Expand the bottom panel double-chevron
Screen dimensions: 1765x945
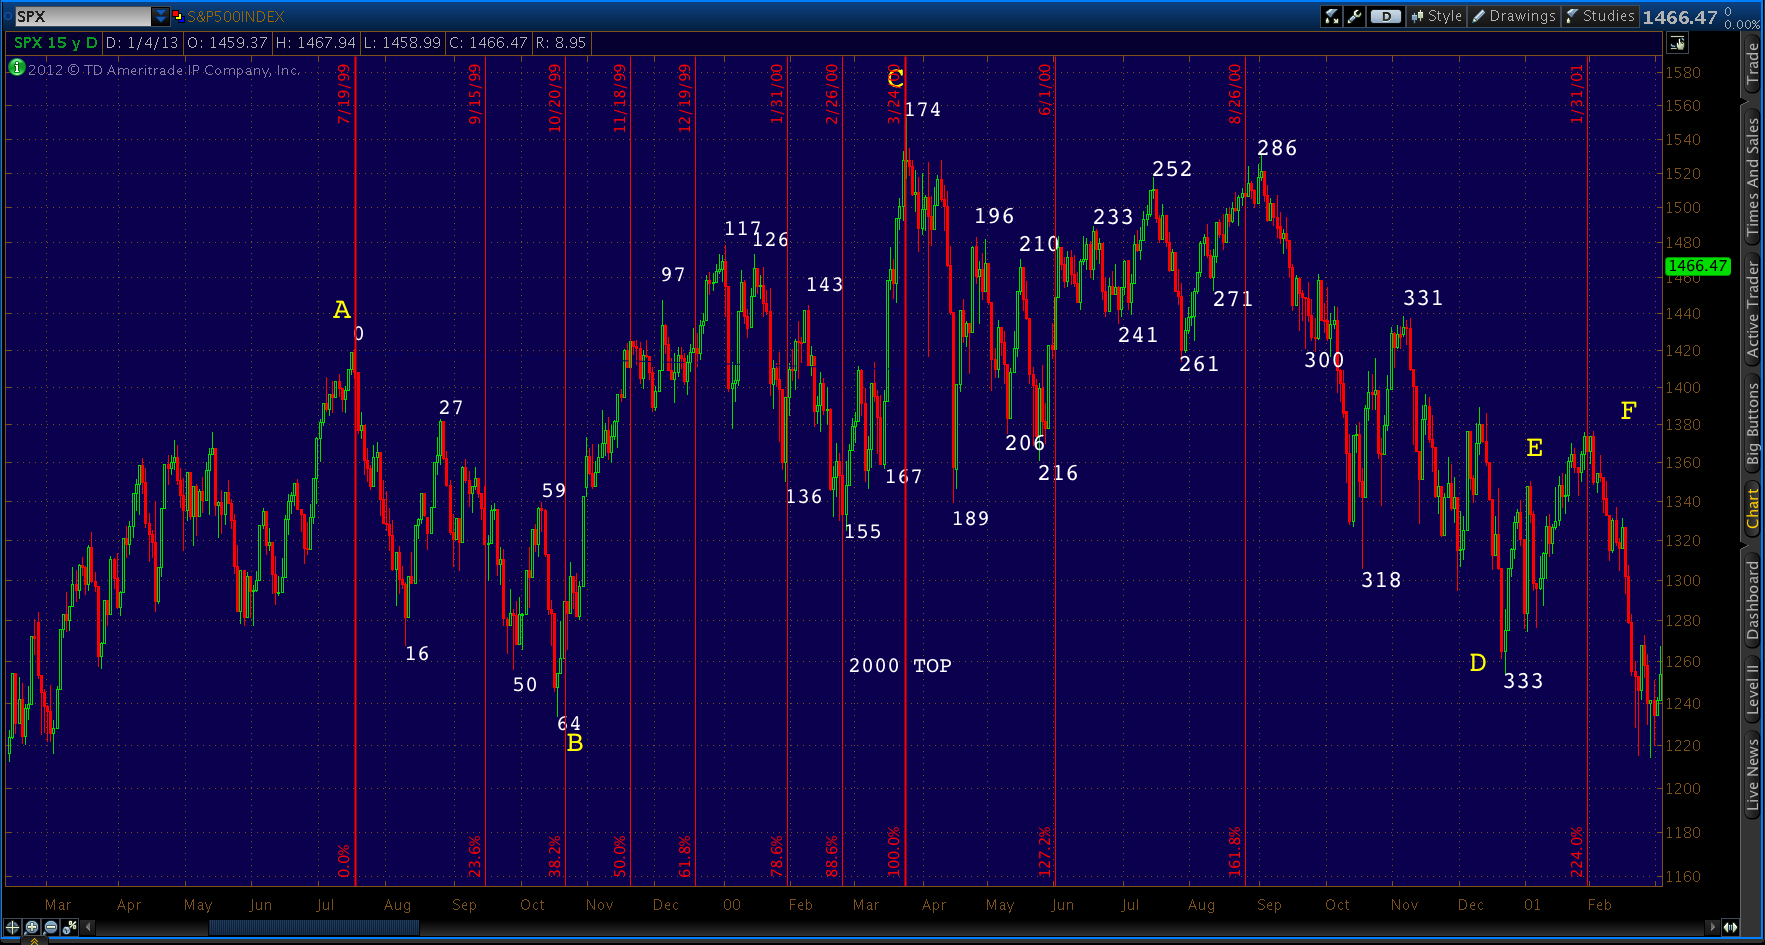(35, 941)
